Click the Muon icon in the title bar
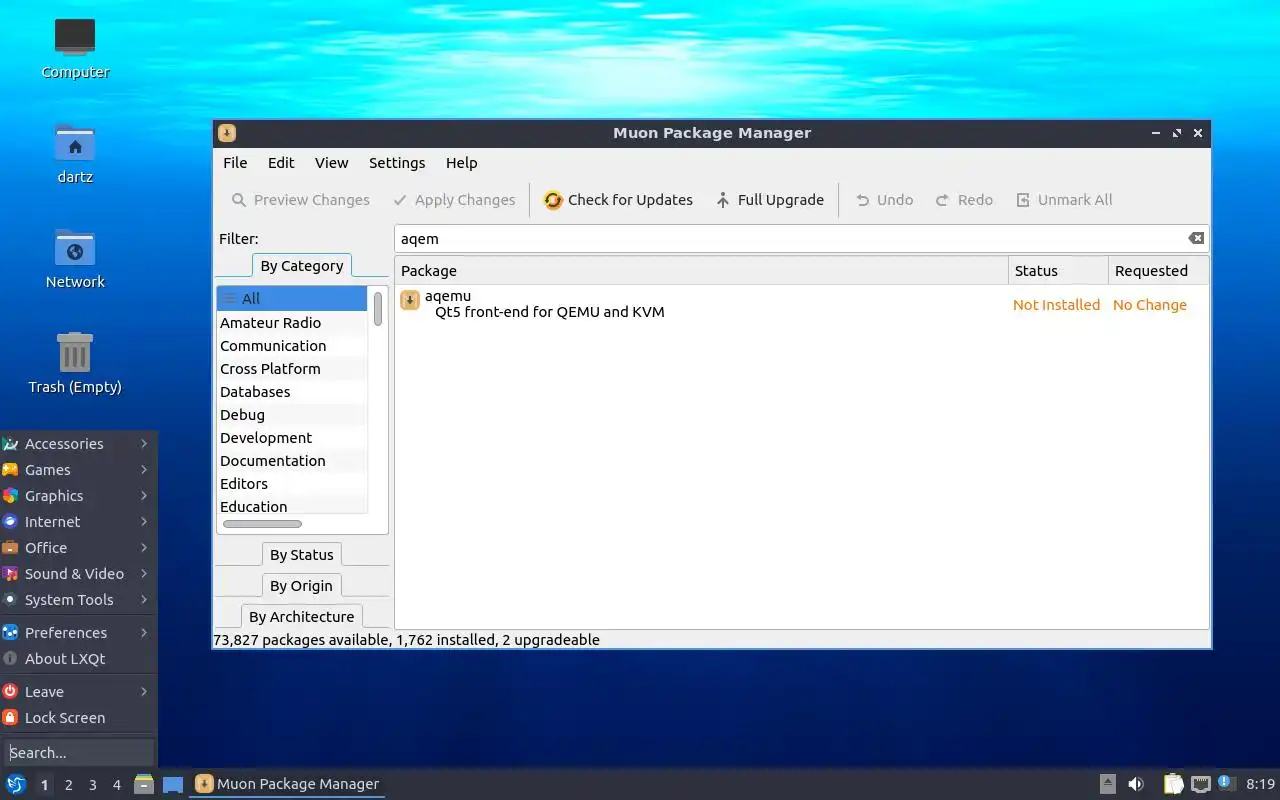The height and width of the screenshot is (800, 1280). tap(227, 133)
